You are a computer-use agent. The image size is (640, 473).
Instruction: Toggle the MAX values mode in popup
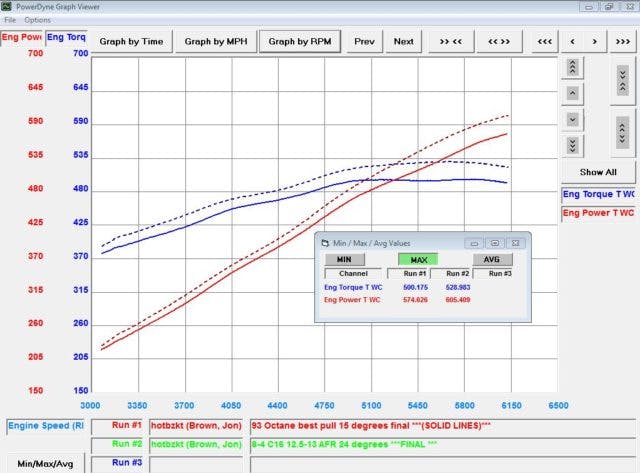418,259
